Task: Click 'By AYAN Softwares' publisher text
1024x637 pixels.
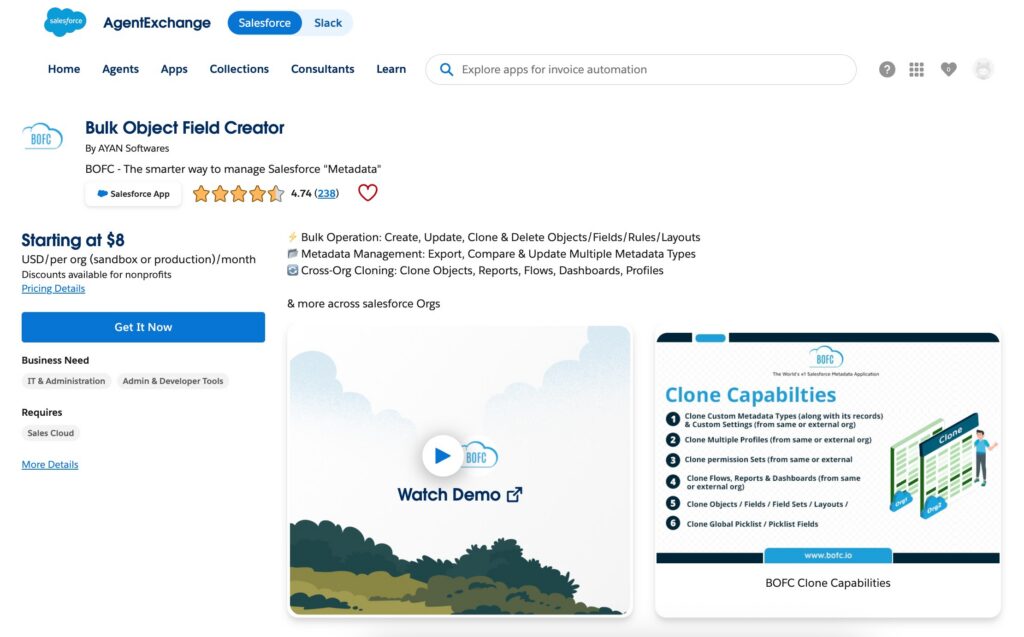Action: [127, 148]
